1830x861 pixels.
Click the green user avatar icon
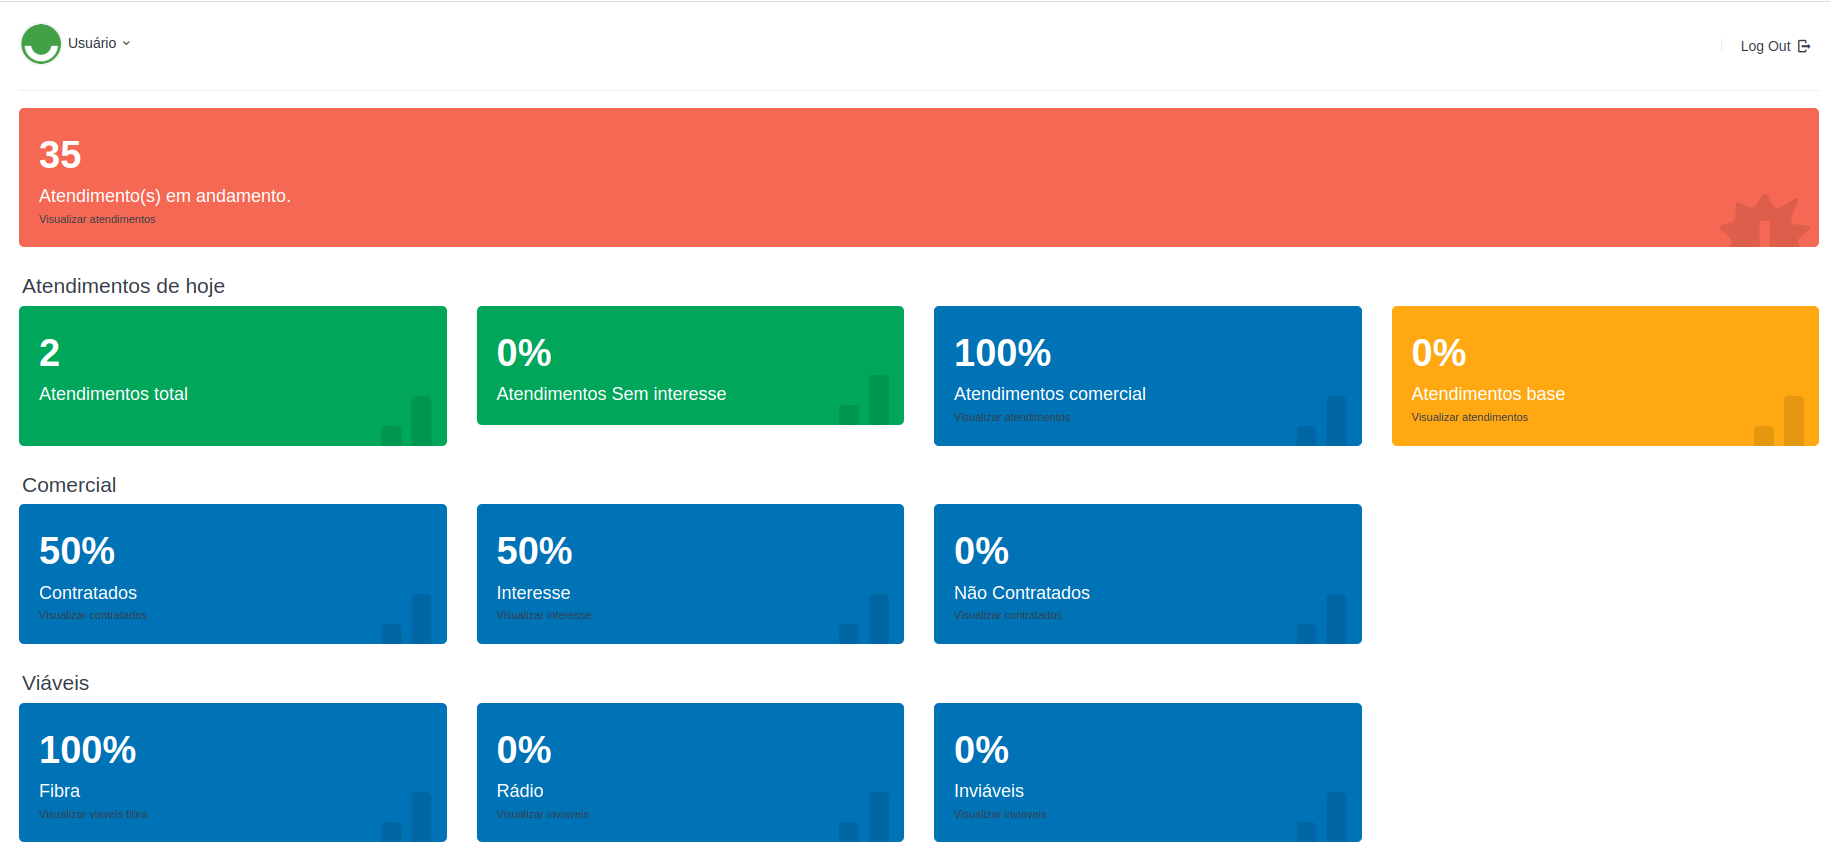[41, 44]
